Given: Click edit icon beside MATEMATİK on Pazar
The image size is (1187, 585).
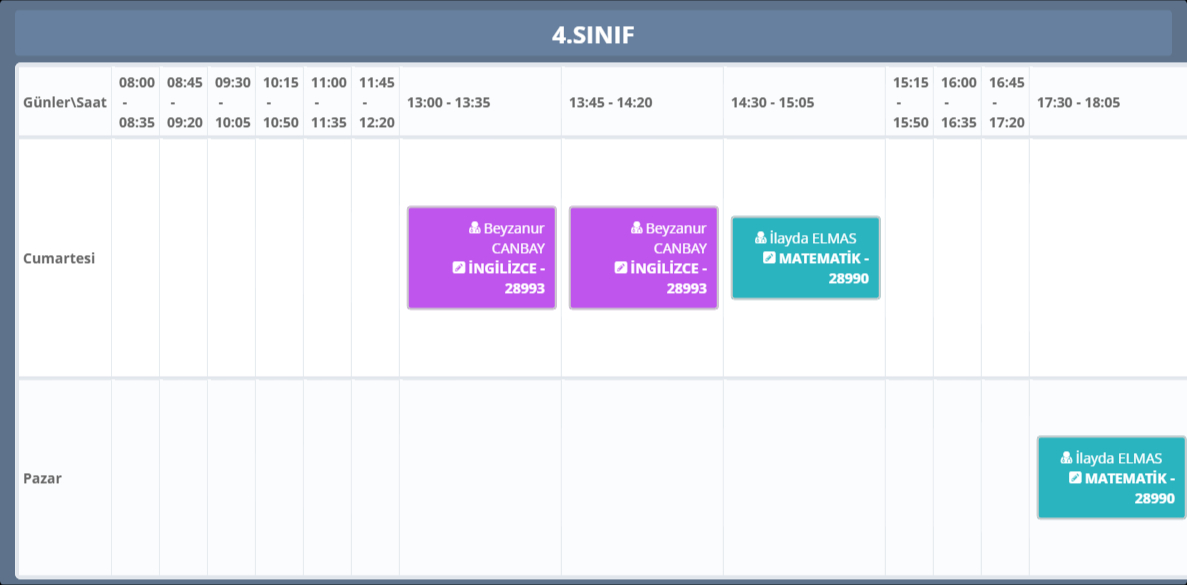Looking at the screenshot, I should coord(1075,478).
